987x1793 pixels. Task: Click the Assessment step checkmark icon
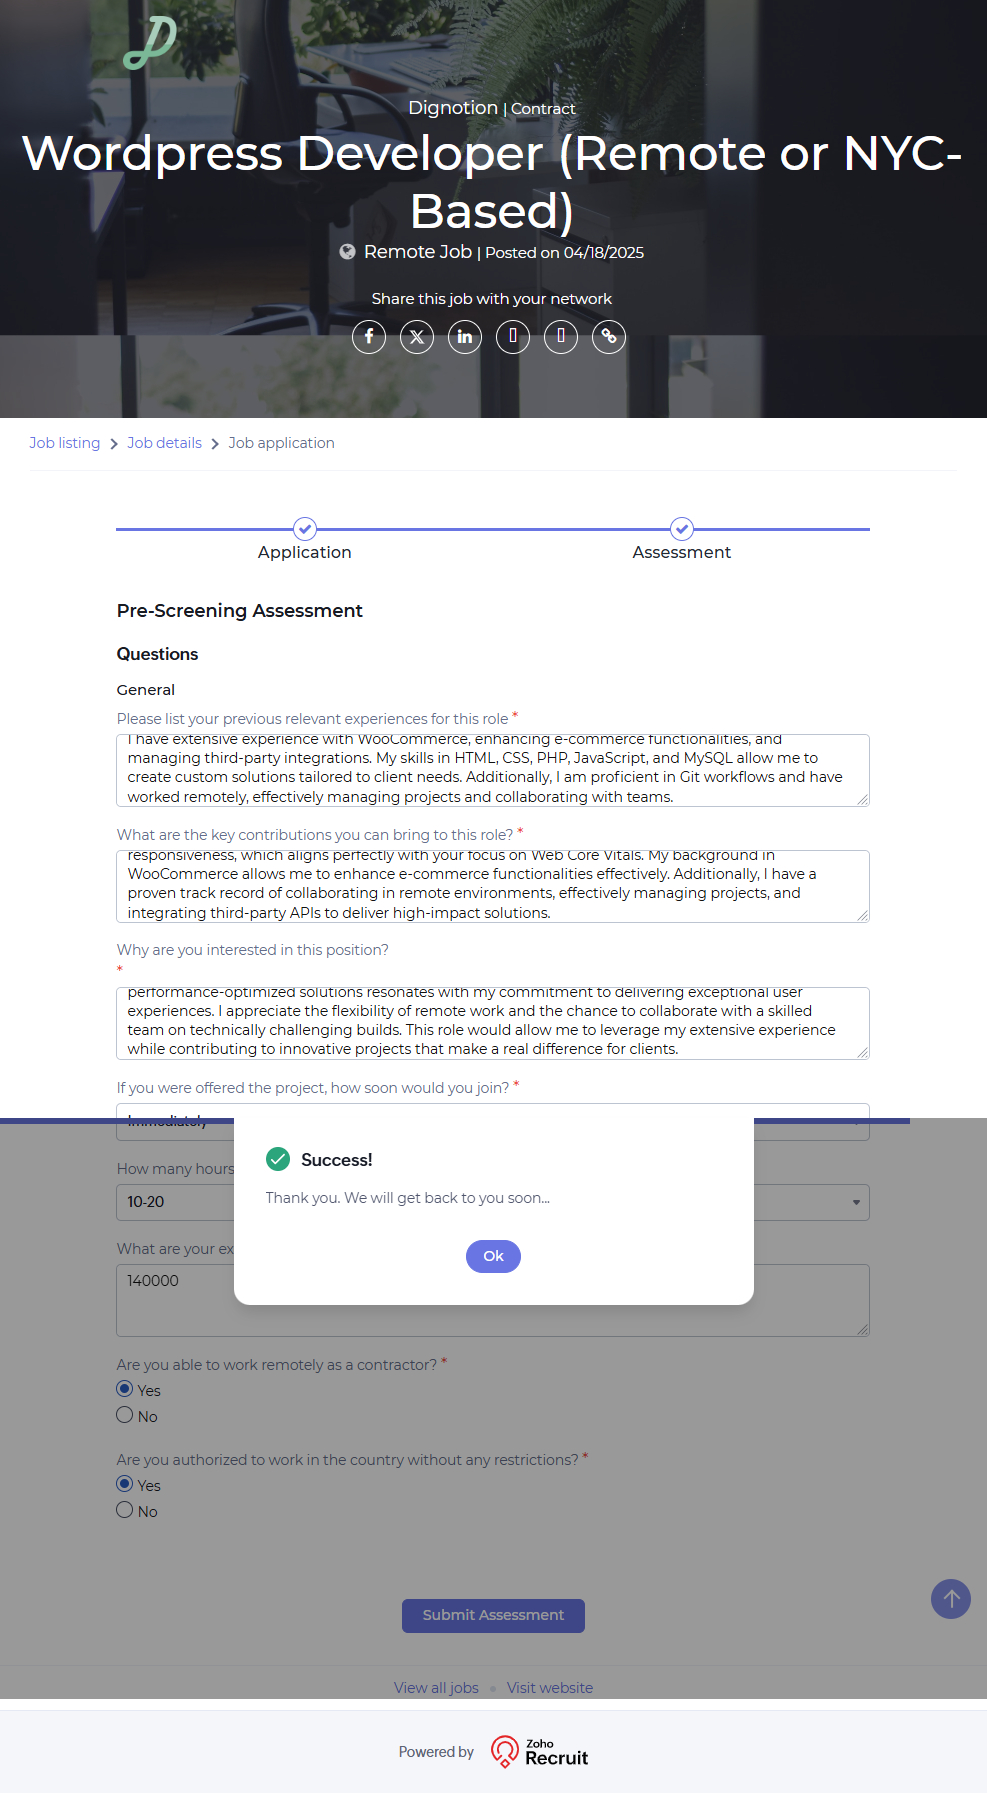(682, 529)
